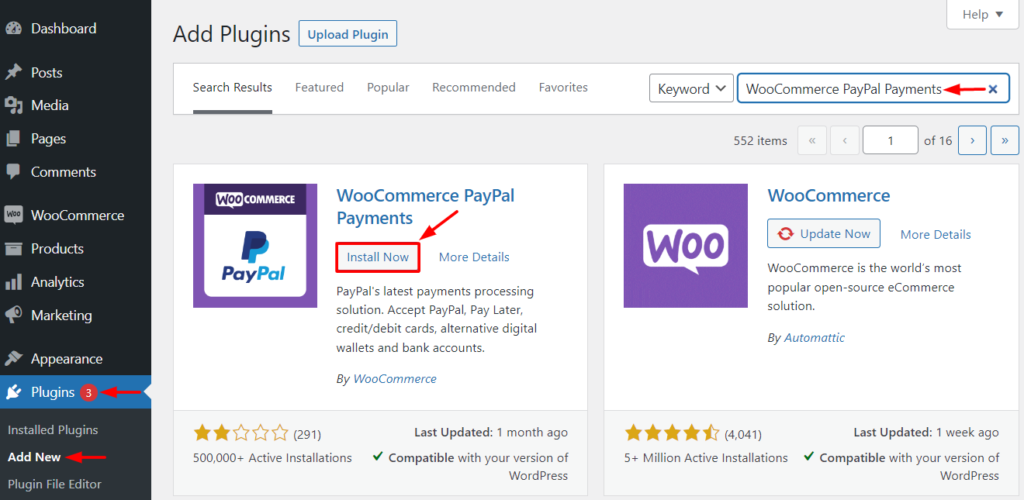
Task: Switch to the Popular tab
Action: tap(388, 87)
